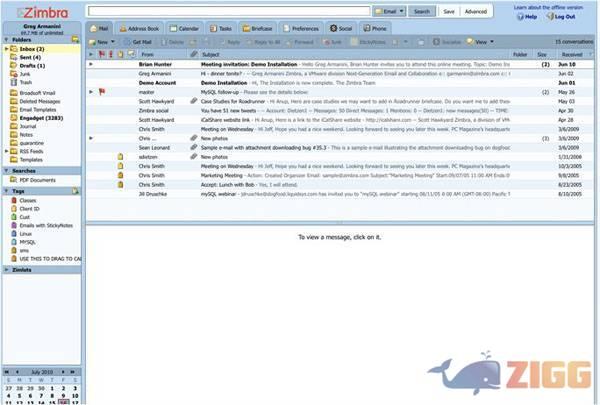
Task: Click the Search button
Action: click(422, 12)
